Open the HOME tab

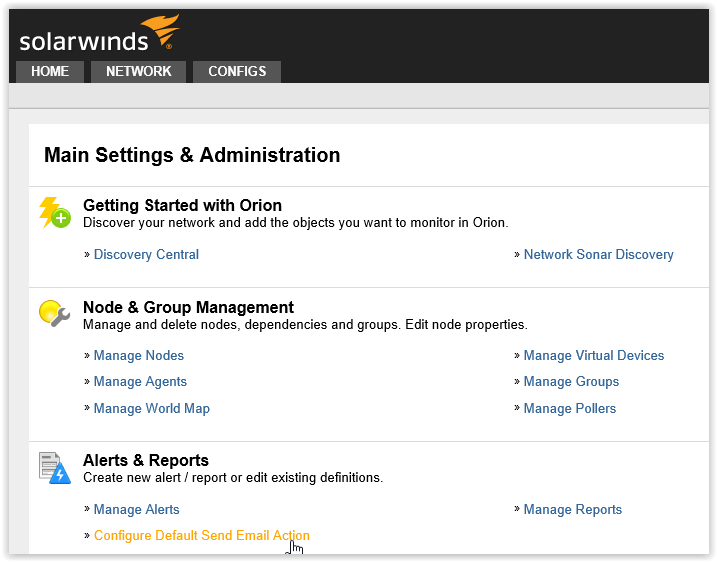(50, 71)
